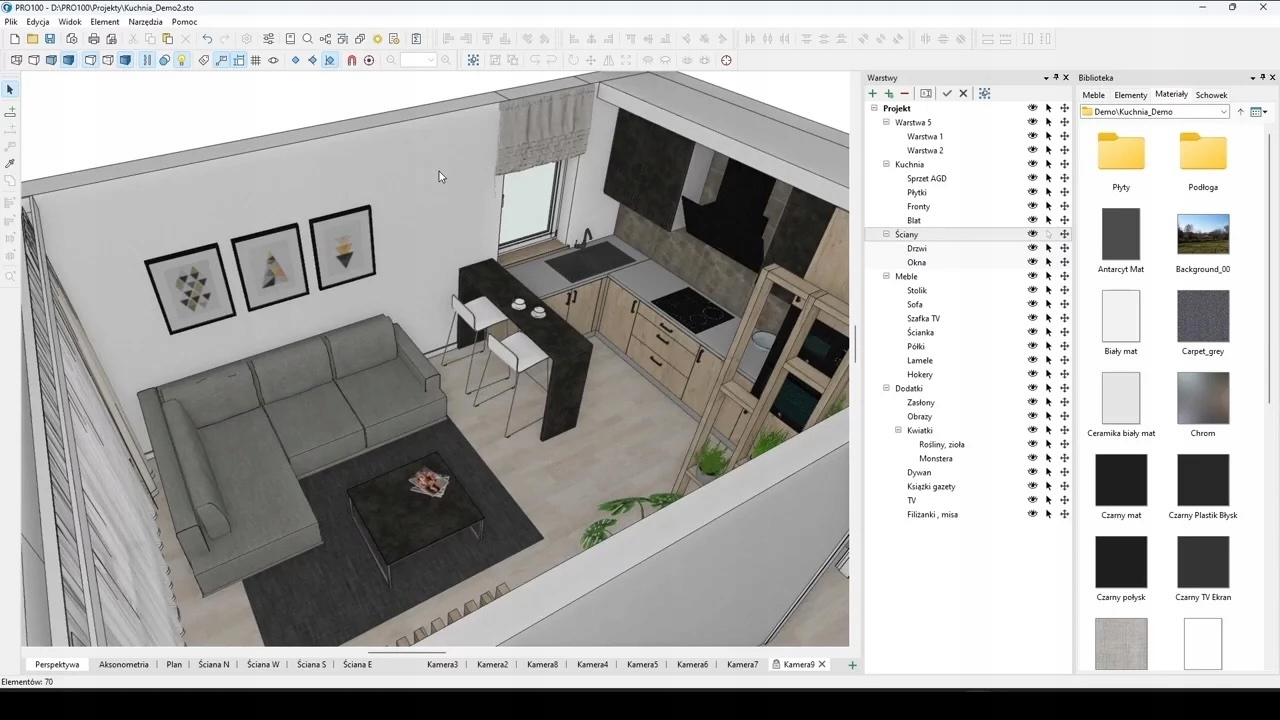Viewport: 1280px width, 720px height.
Task: Click the red magnet snapping icon
Action: tap(351, 61)
